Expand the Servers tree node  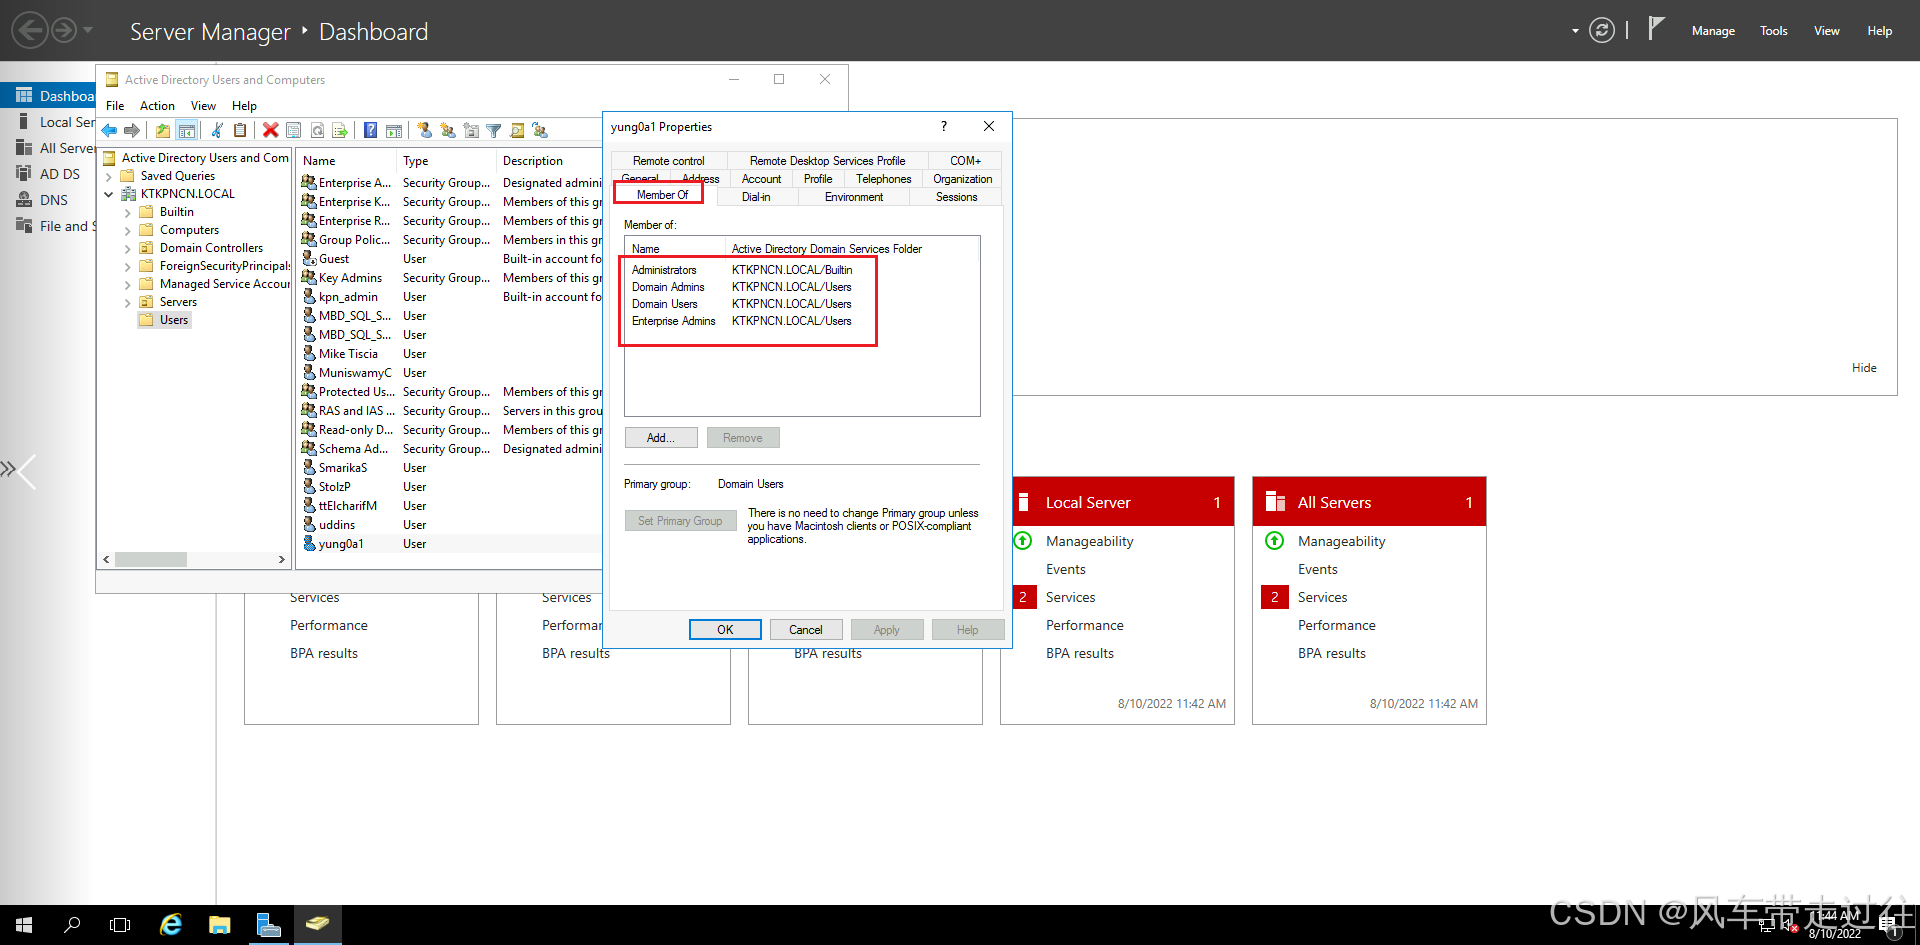tap(128, 303)
